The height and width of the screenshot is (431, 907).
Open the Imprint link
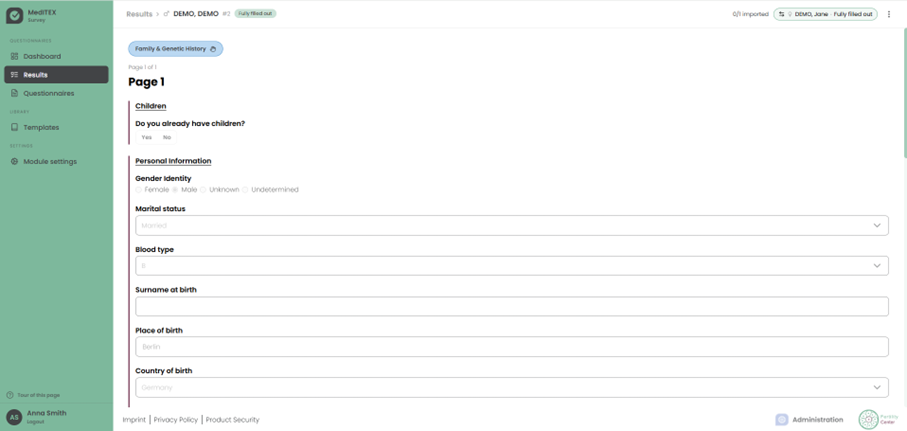pos(134,419)
